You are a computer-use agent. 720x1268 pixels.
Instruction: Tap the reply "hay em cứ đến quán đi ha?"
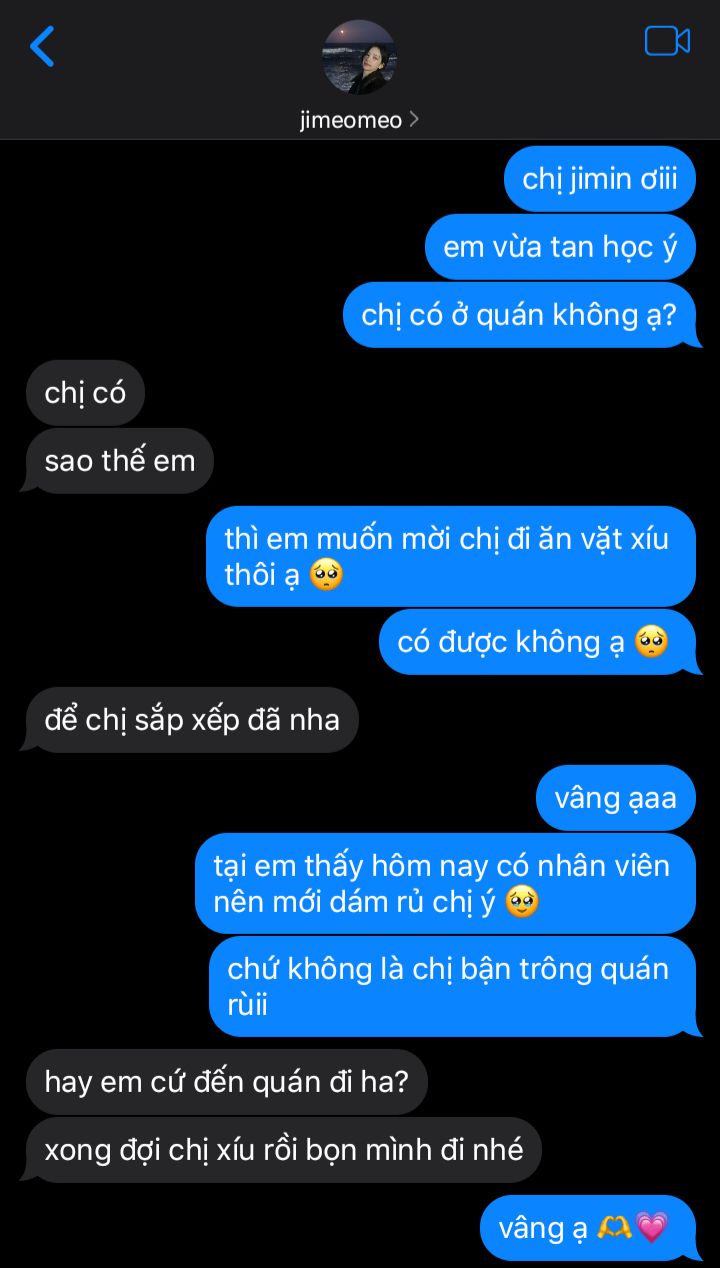tap(227, 1082)
